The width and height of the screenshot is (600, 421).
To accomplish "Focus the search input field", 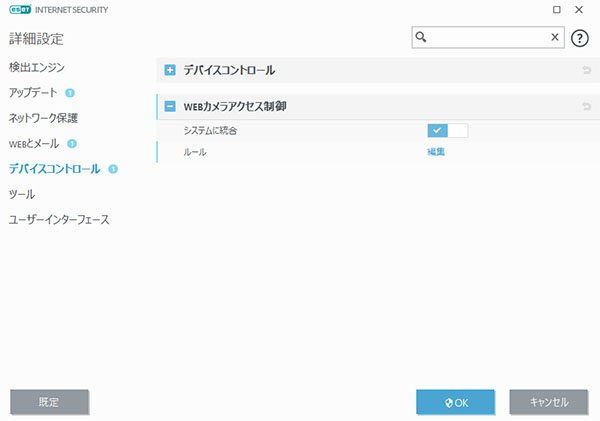I will pyautogui.click(x=488, y=37).
